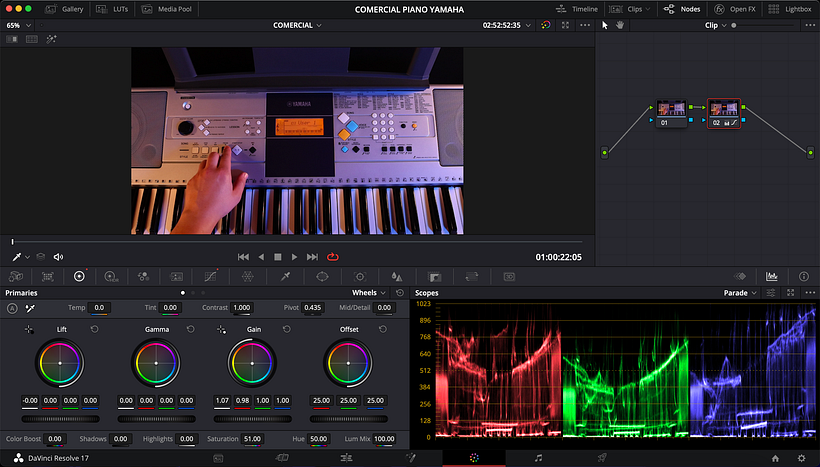Play the clip forward
820x467 pixels.
(x=294, y=257)
